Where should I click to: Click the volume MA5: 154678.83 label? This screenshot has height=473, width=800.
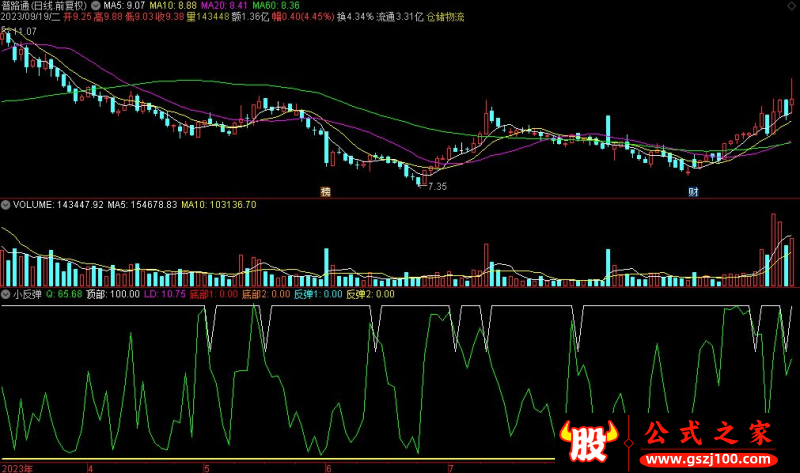tap(142, 205)
